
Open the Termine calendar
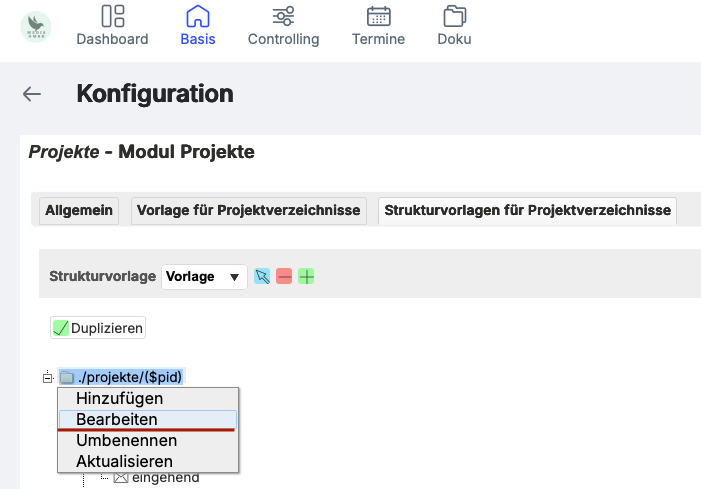(x=378, y=26)
